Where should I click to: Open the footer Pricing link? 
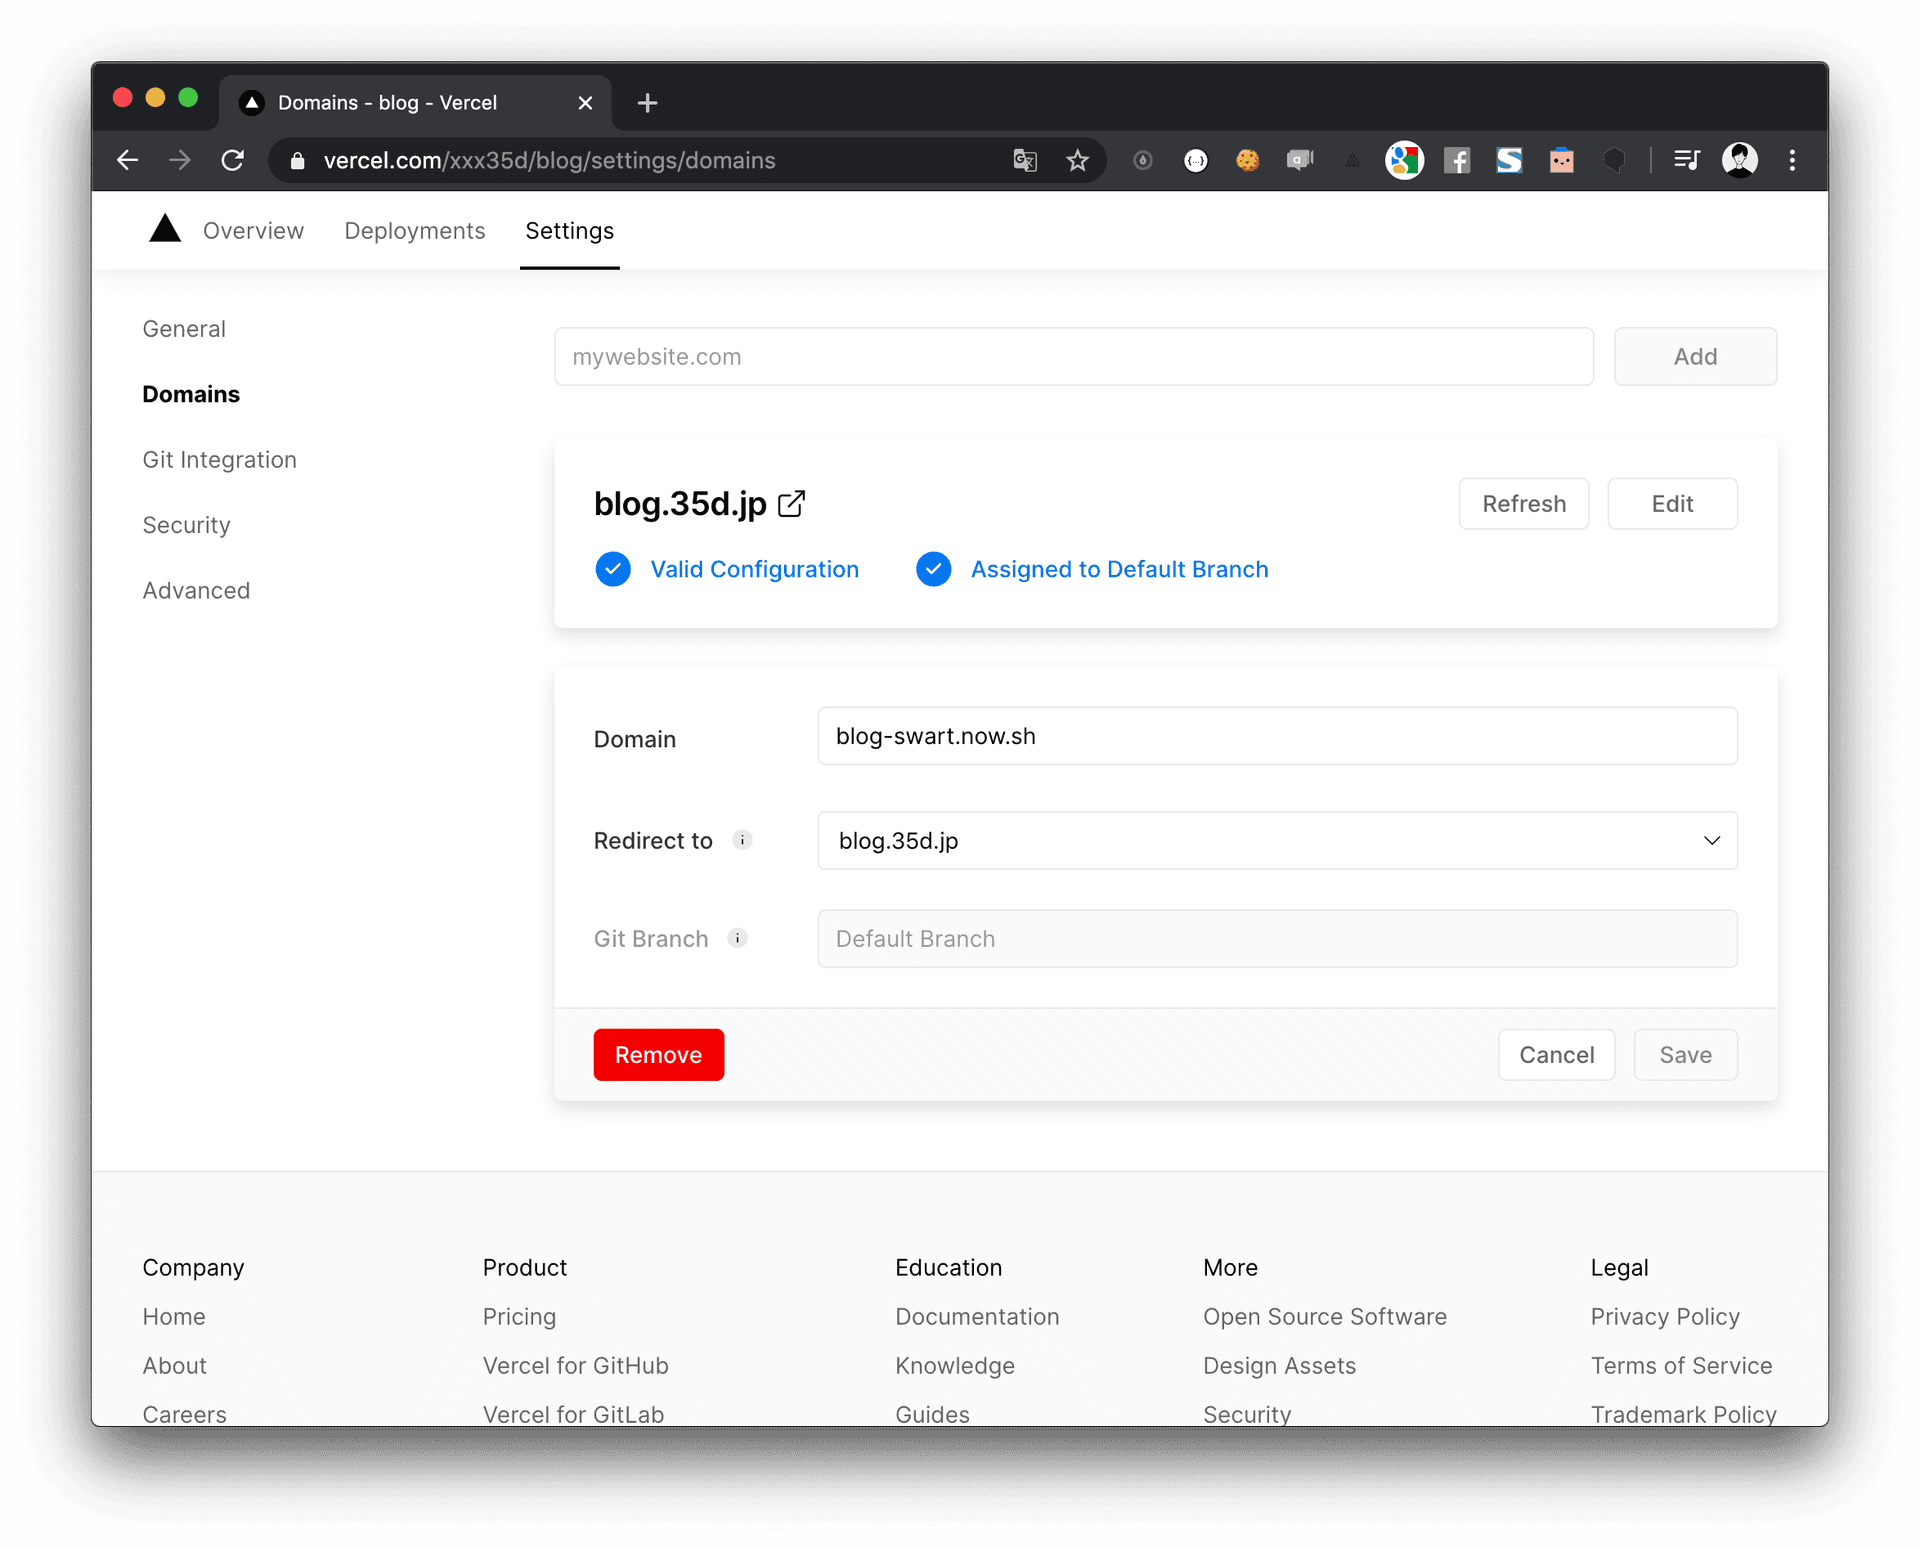click(519, 1316)
